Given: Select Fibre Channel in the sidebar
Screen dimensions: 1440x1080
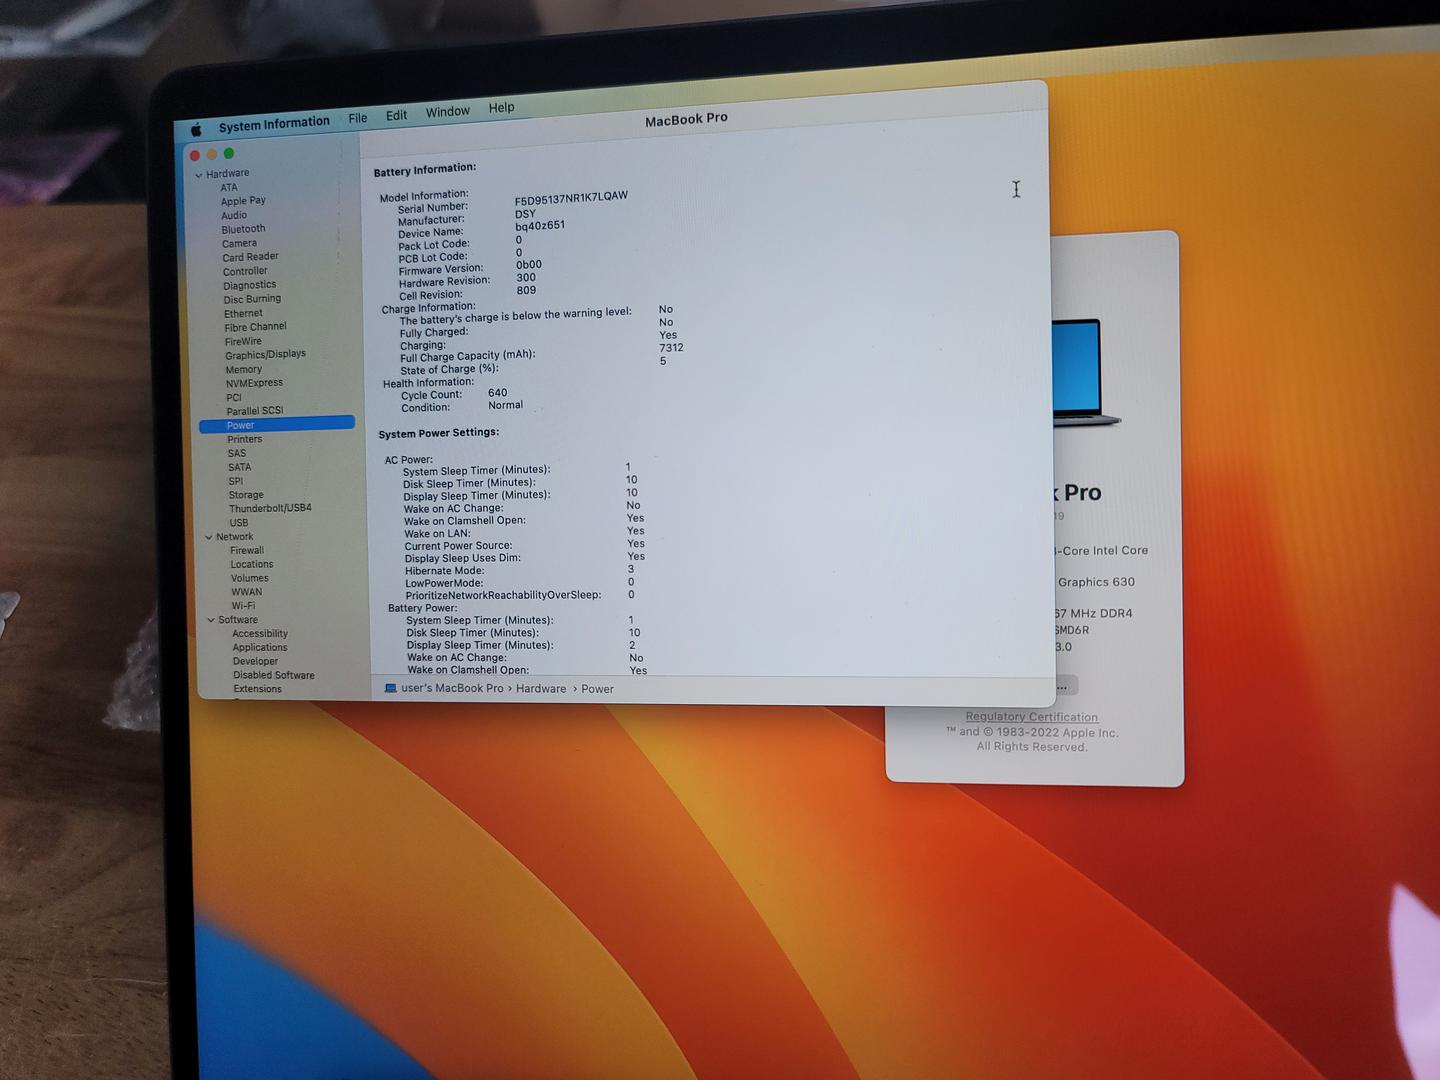Looking at the screenshot, I should [x=255, y=327].
